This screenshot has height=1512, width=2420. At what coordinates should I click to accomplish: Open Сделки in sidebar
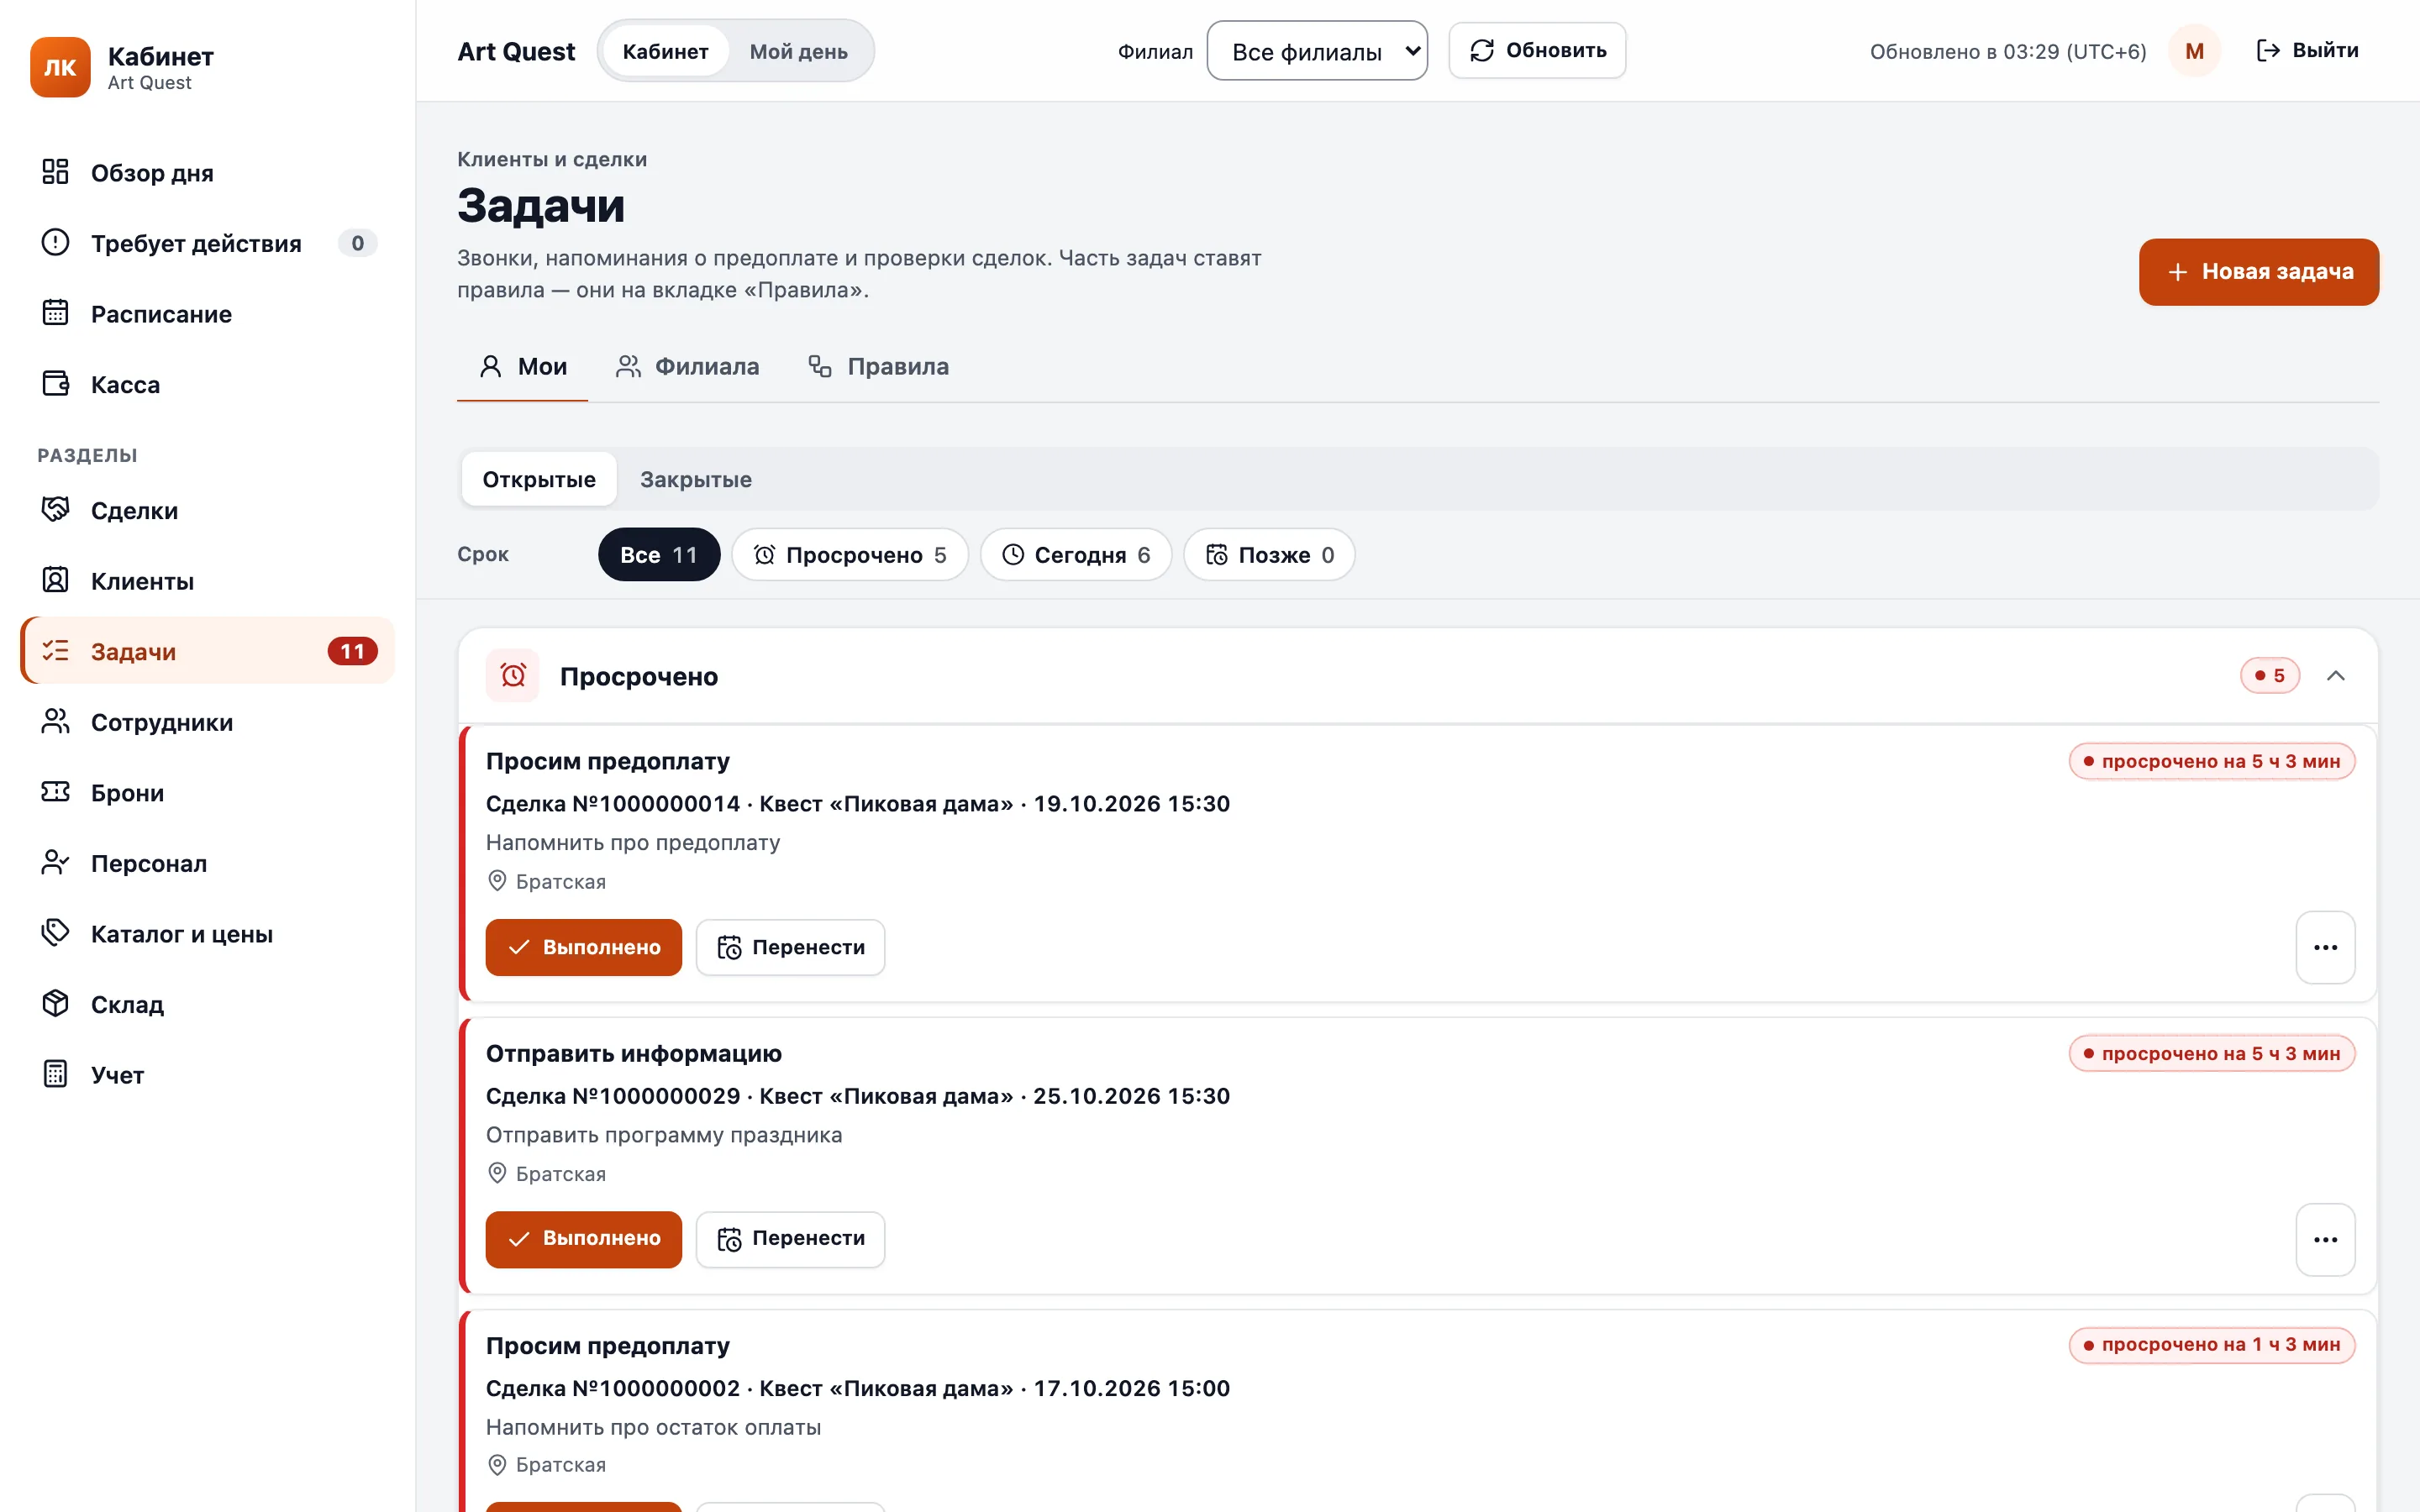click(207, 510)
